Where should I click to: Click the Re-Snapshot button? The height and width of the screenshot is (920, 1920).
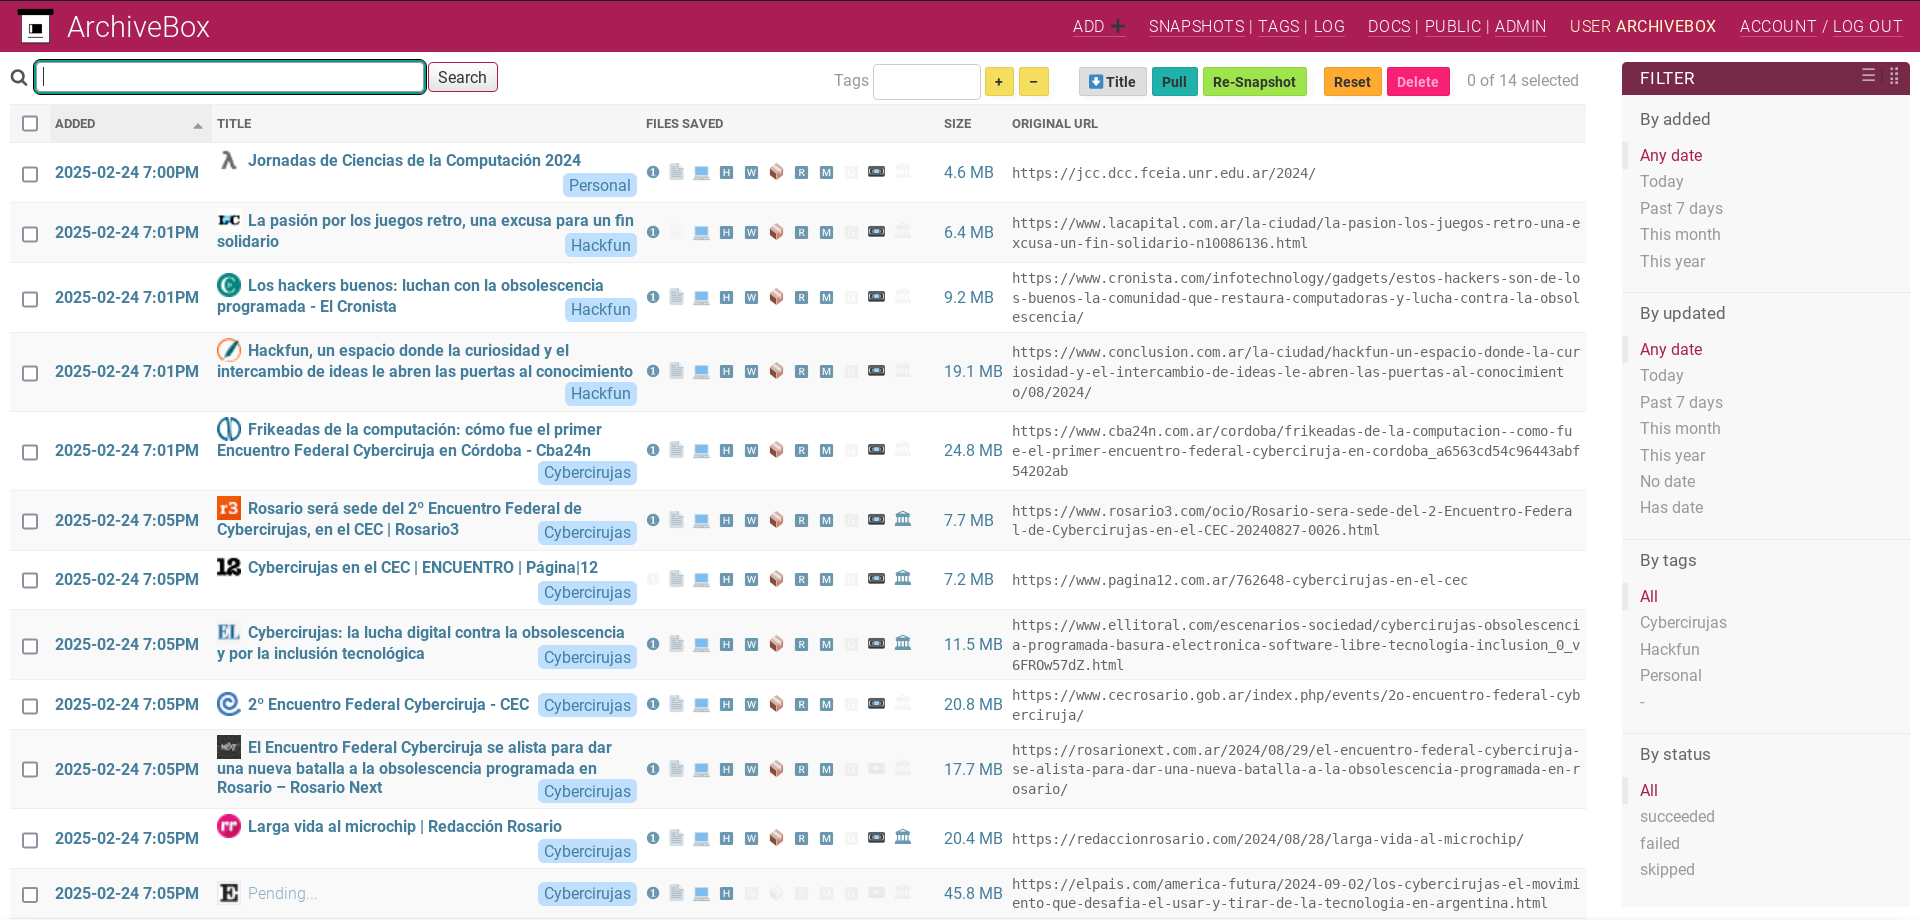click(x=1254, y=82)
